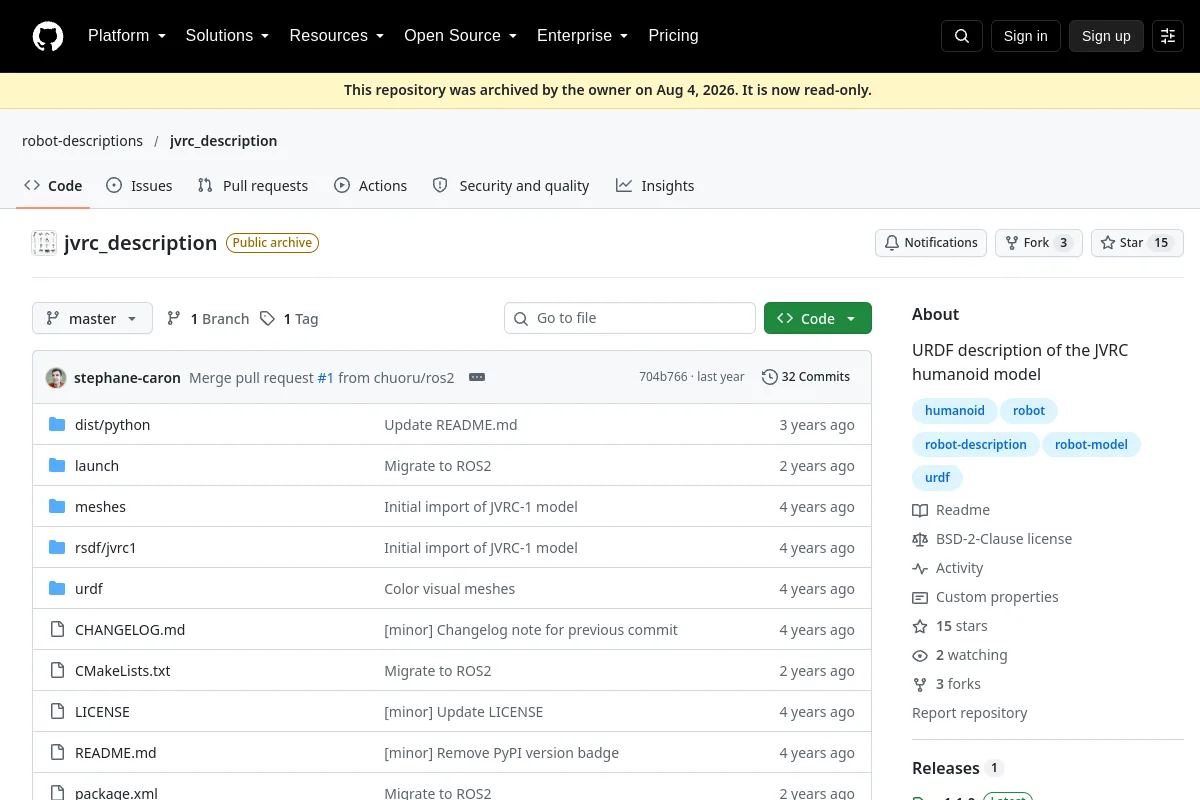Viewport: 1200px width, 800px height.
Task: Open the launch folder
Action: (x=97, y=466)
